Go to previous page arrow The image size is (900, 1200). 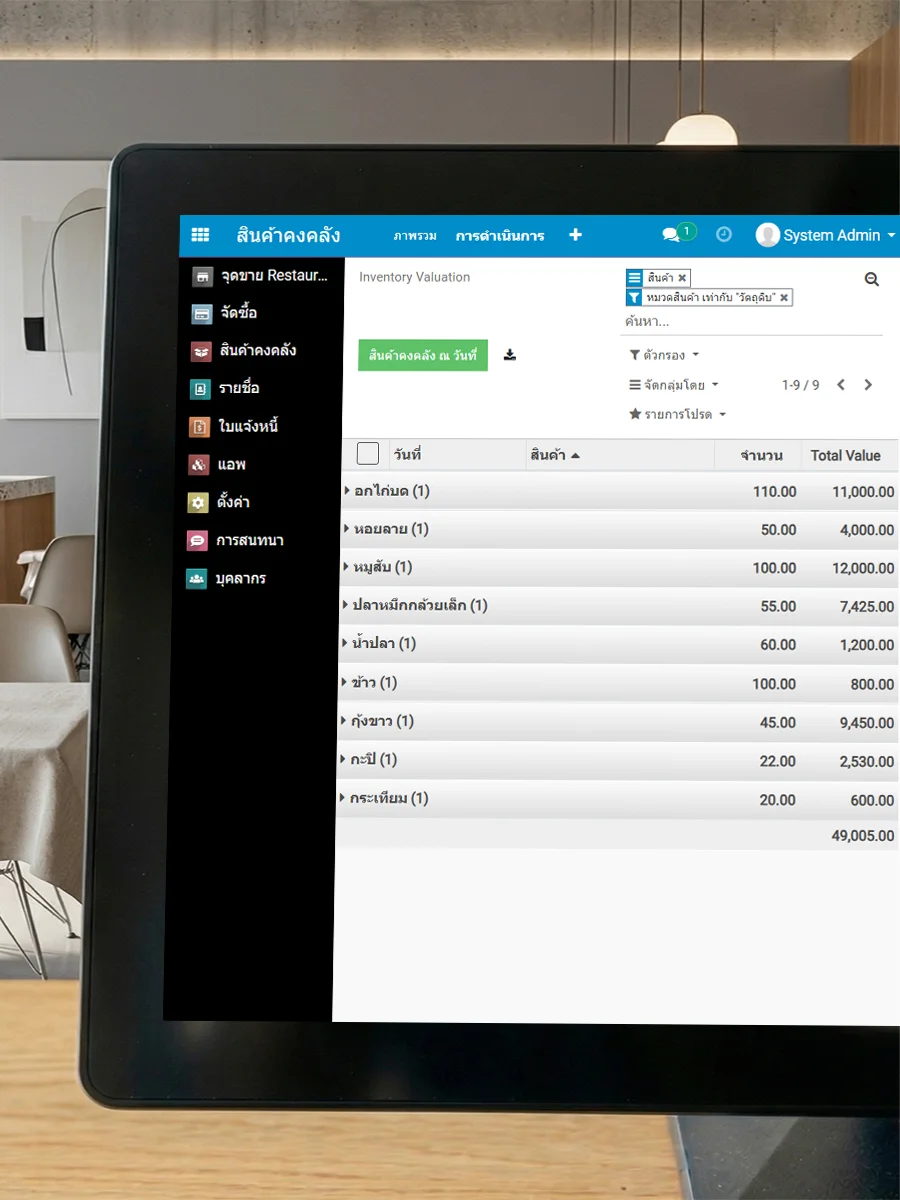pos(841,385)
